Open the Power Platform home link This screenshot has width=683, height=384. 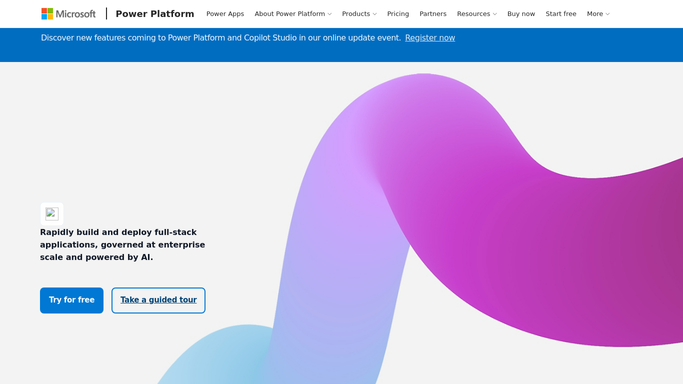tap(155, 14)
